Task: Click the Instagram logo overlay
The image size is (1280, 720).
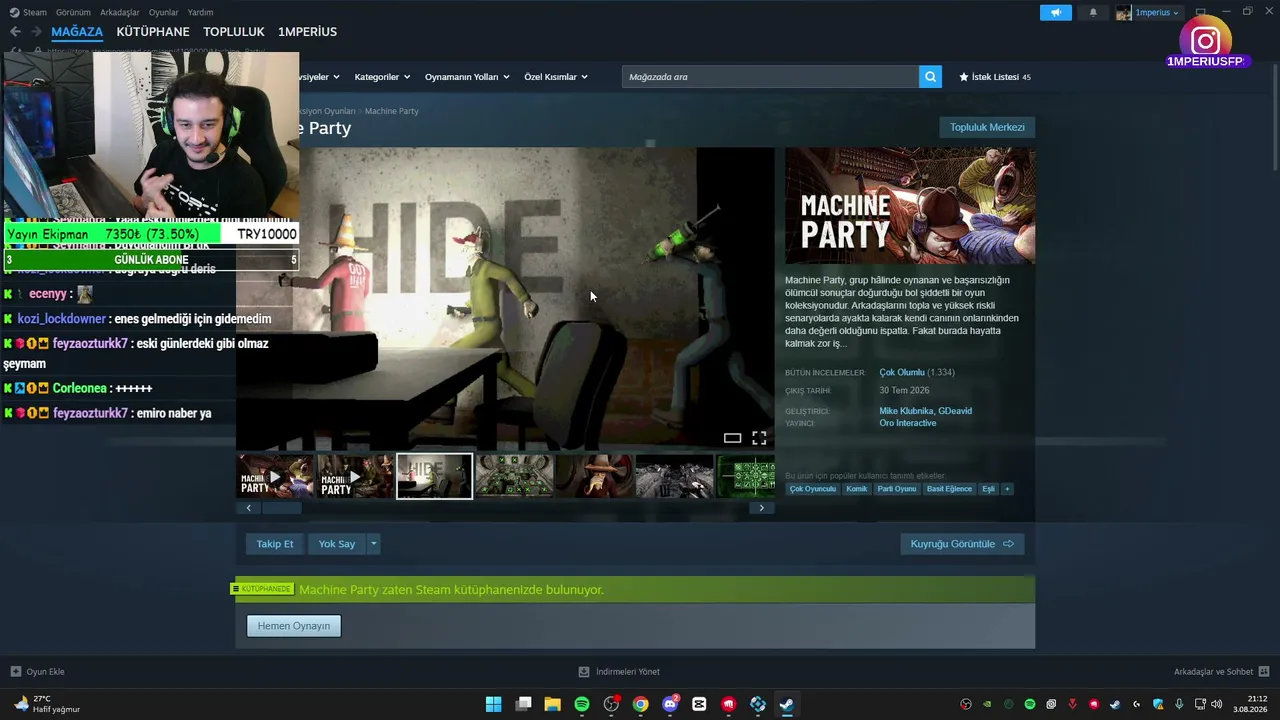Action: pos(1205,41)
